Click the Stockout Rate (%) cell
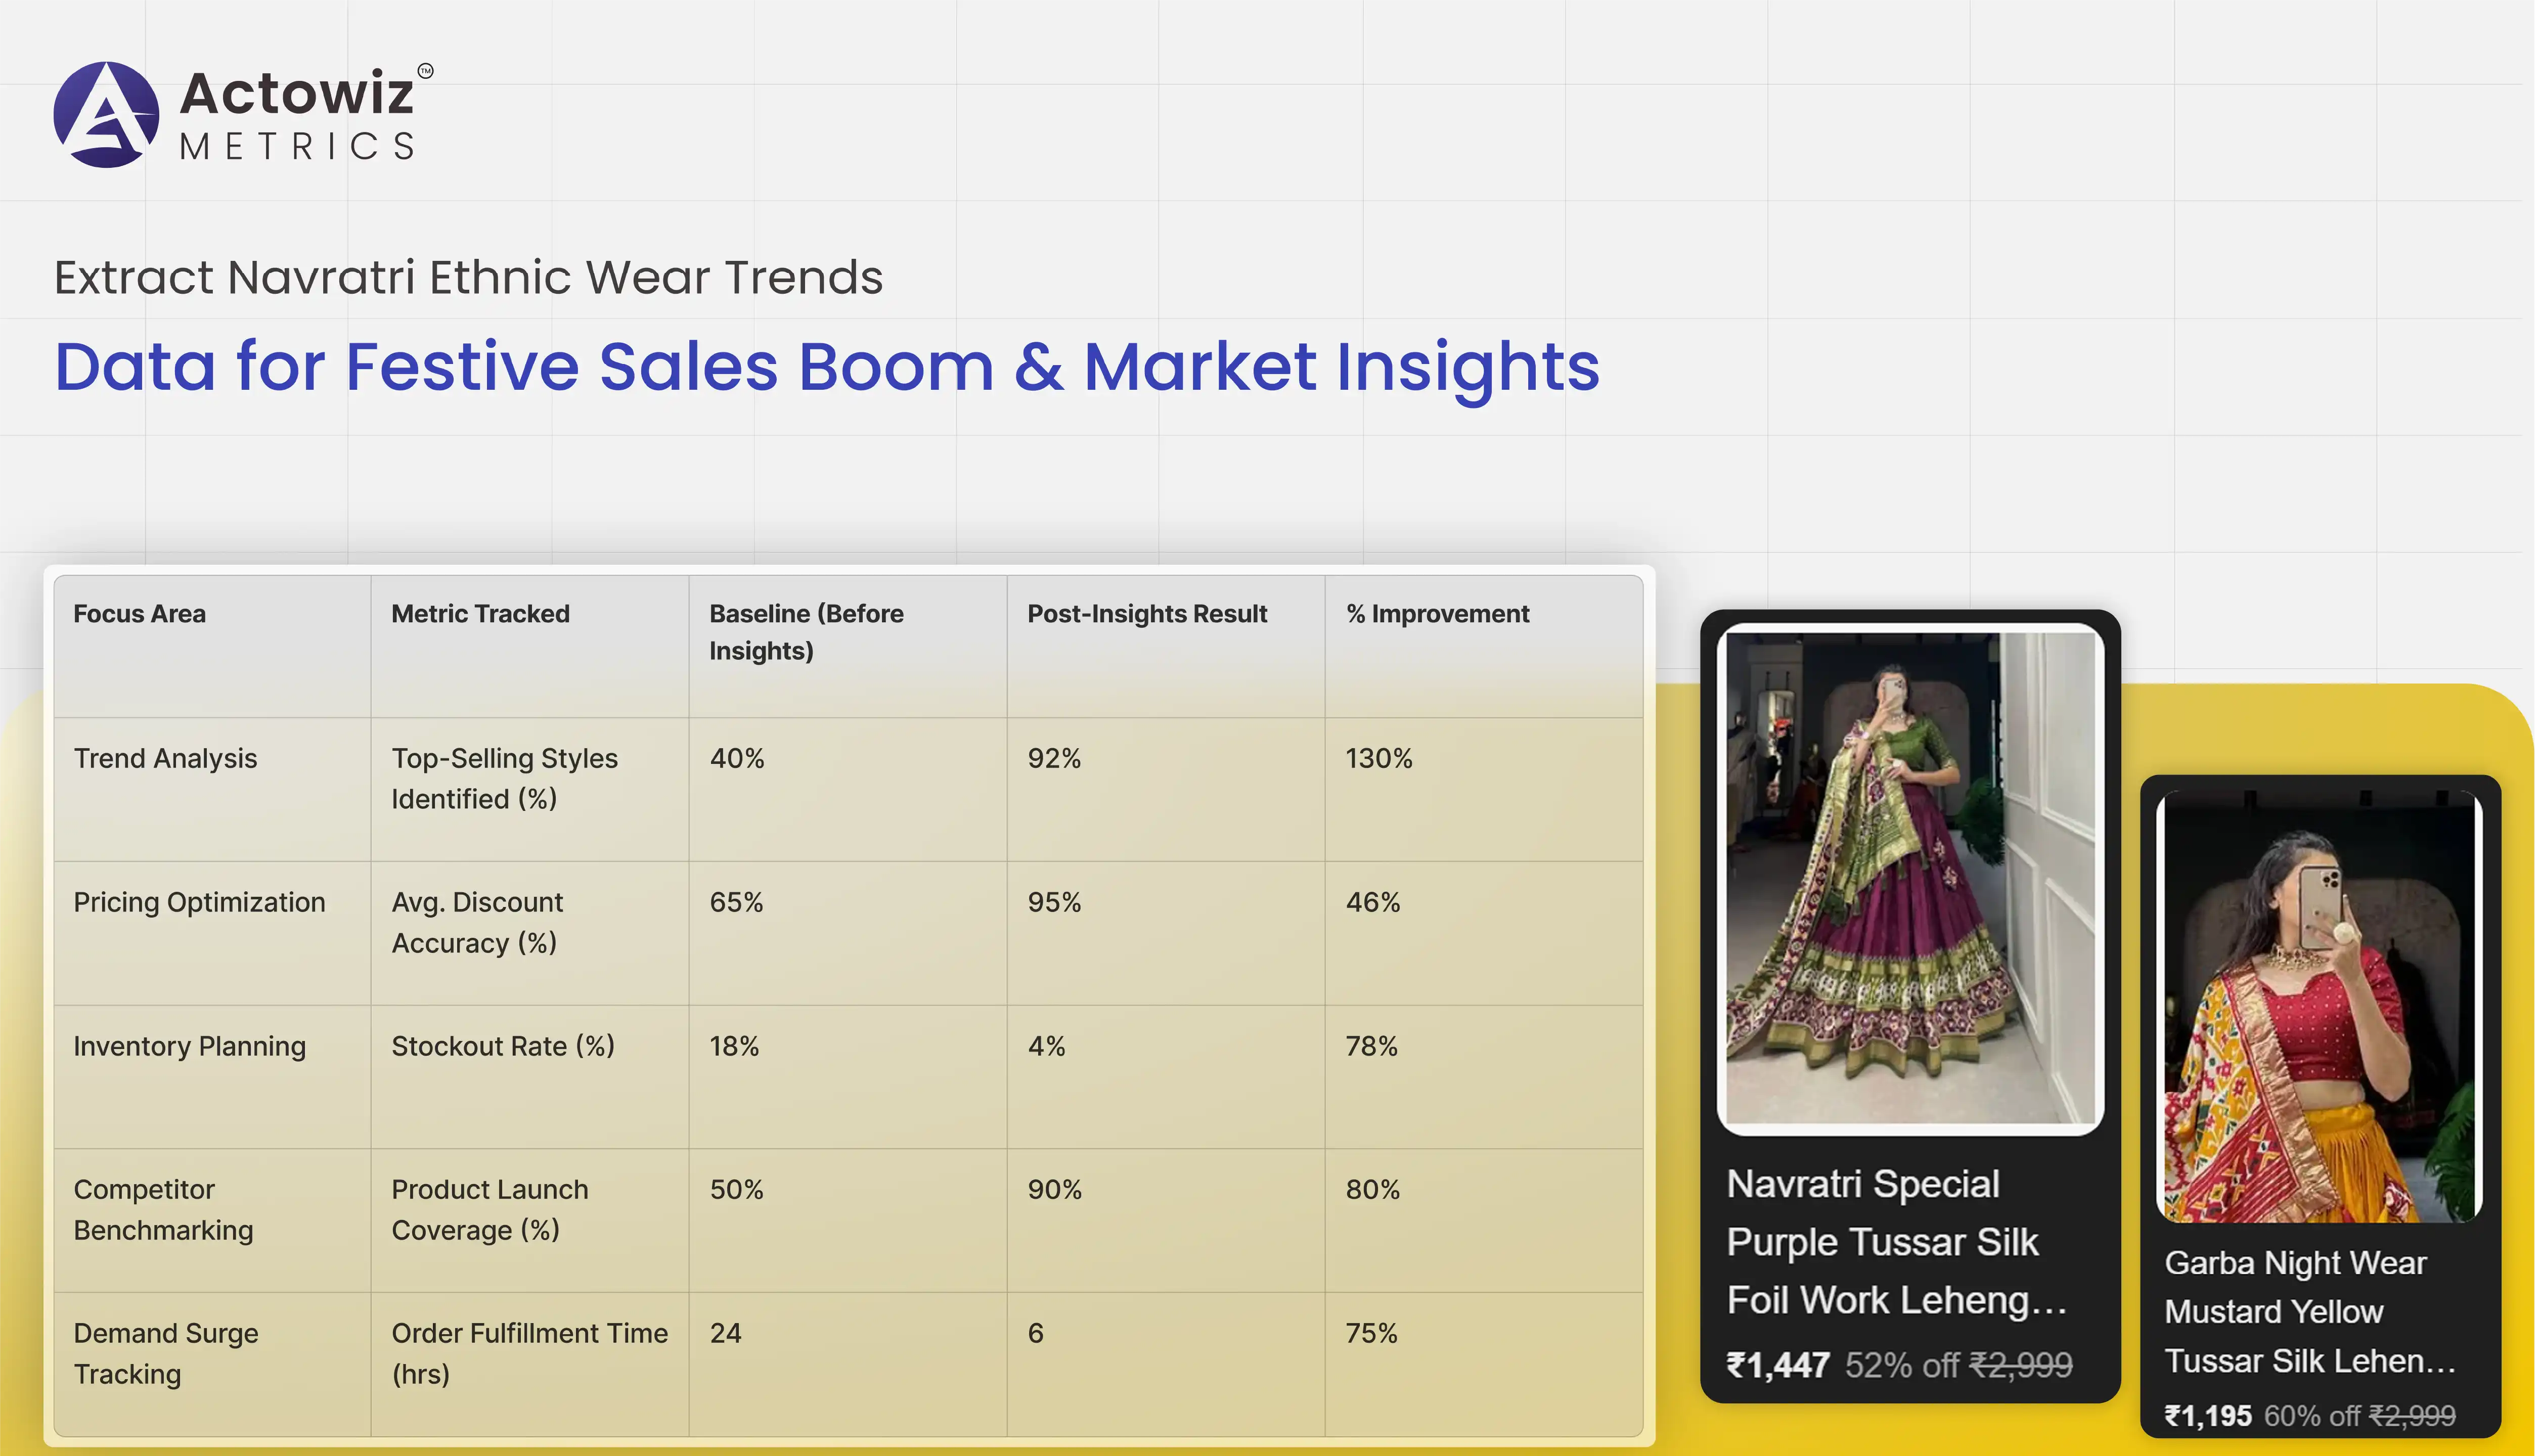The image size is (2535, 1456). [503, 1046]
